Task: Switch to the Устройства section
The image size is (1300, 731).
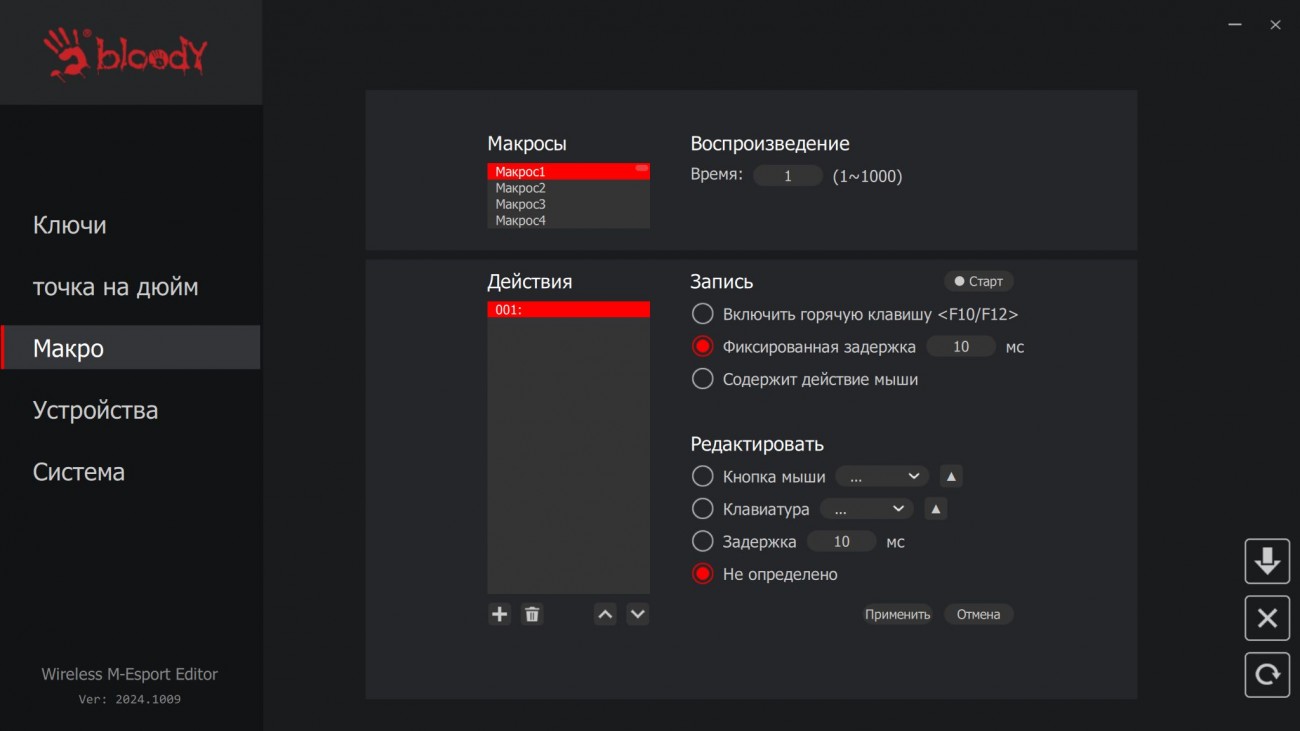Action: 95,410
